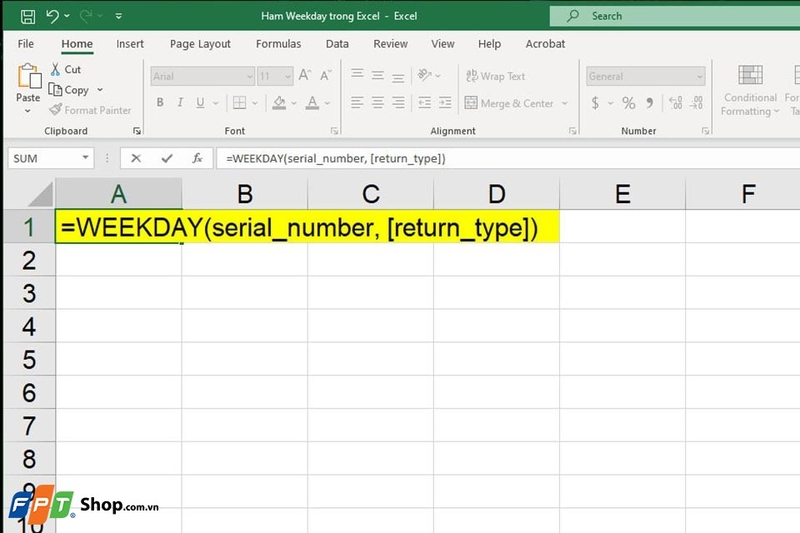800x533 pixels.
Task: Expand the Underline style arrow
Action: (216, 103)
